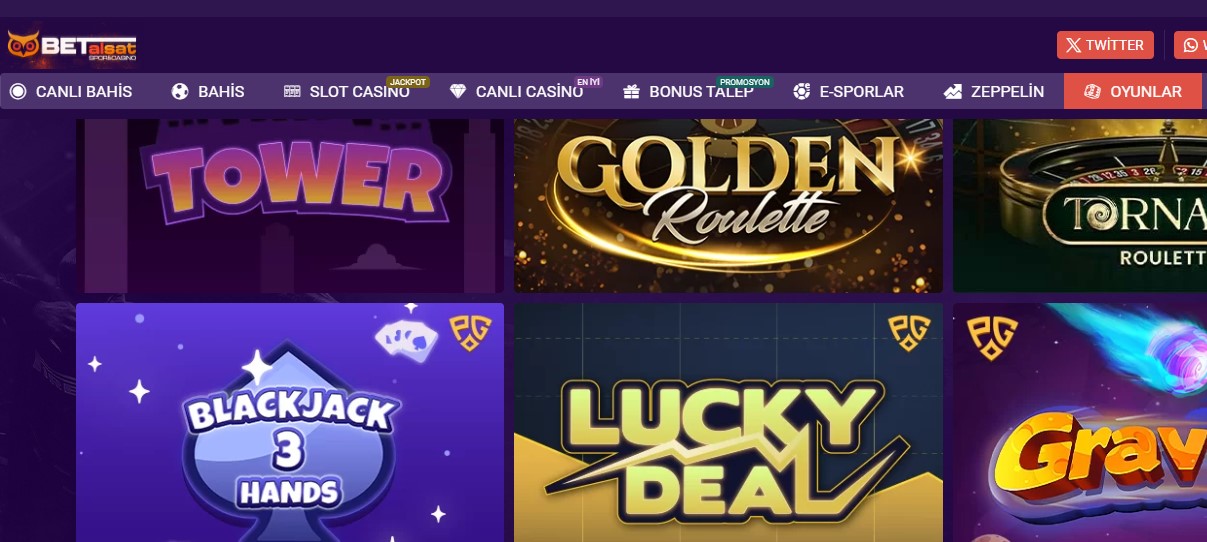Launch the Lucky Deal game
Screen dimensions: 1207x542
pyautogui.click(x=729, y=422)
